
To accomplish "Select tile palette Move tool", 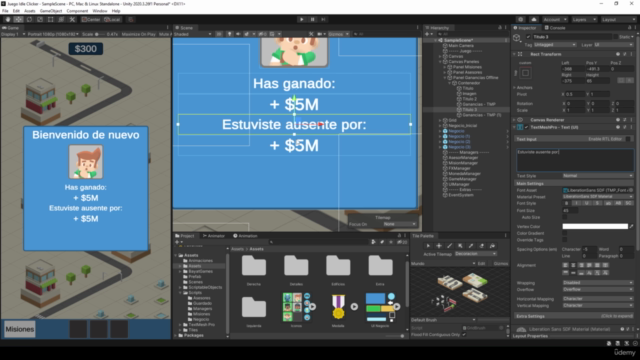I will point(439,246).
